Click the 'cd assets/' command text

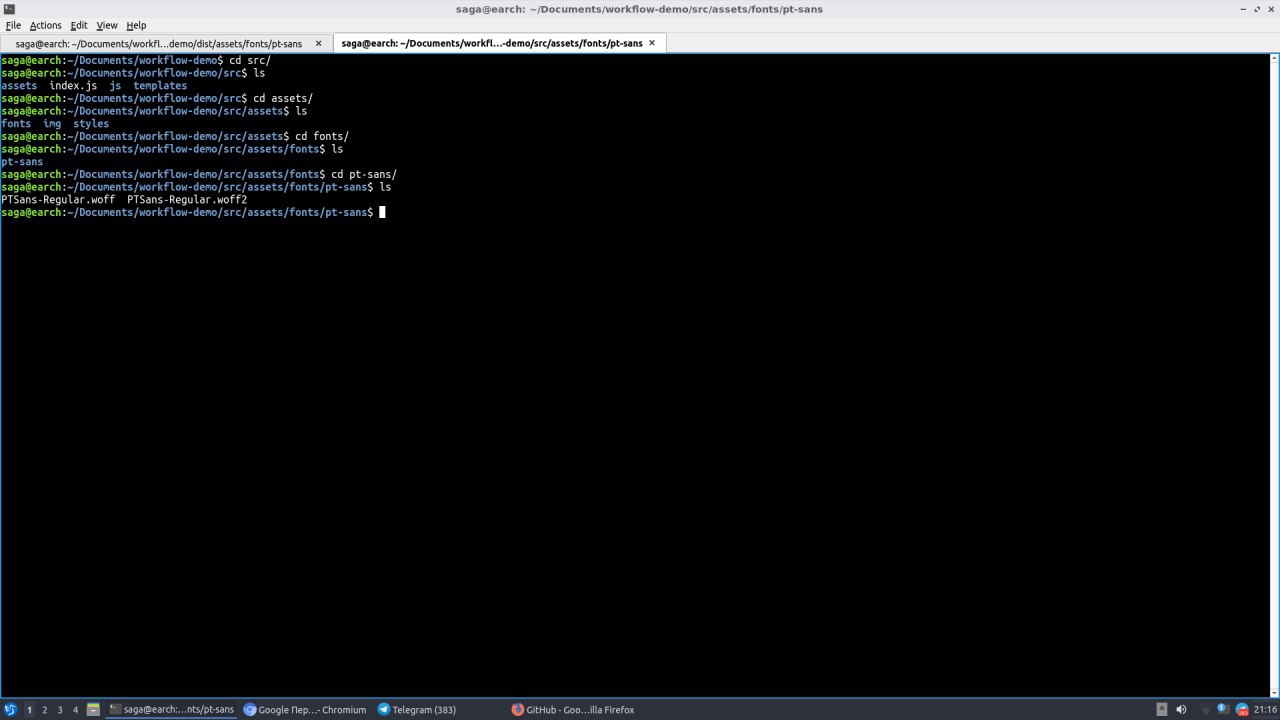click(x=283, y=99)
